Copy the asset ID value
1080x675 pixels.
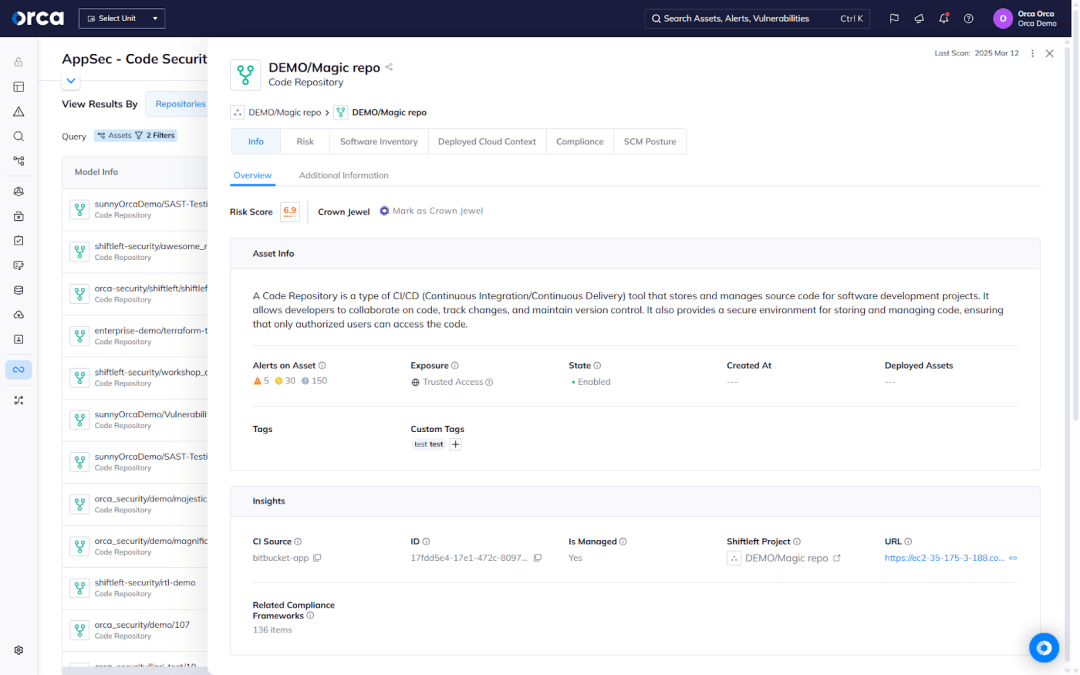point(538,558)
